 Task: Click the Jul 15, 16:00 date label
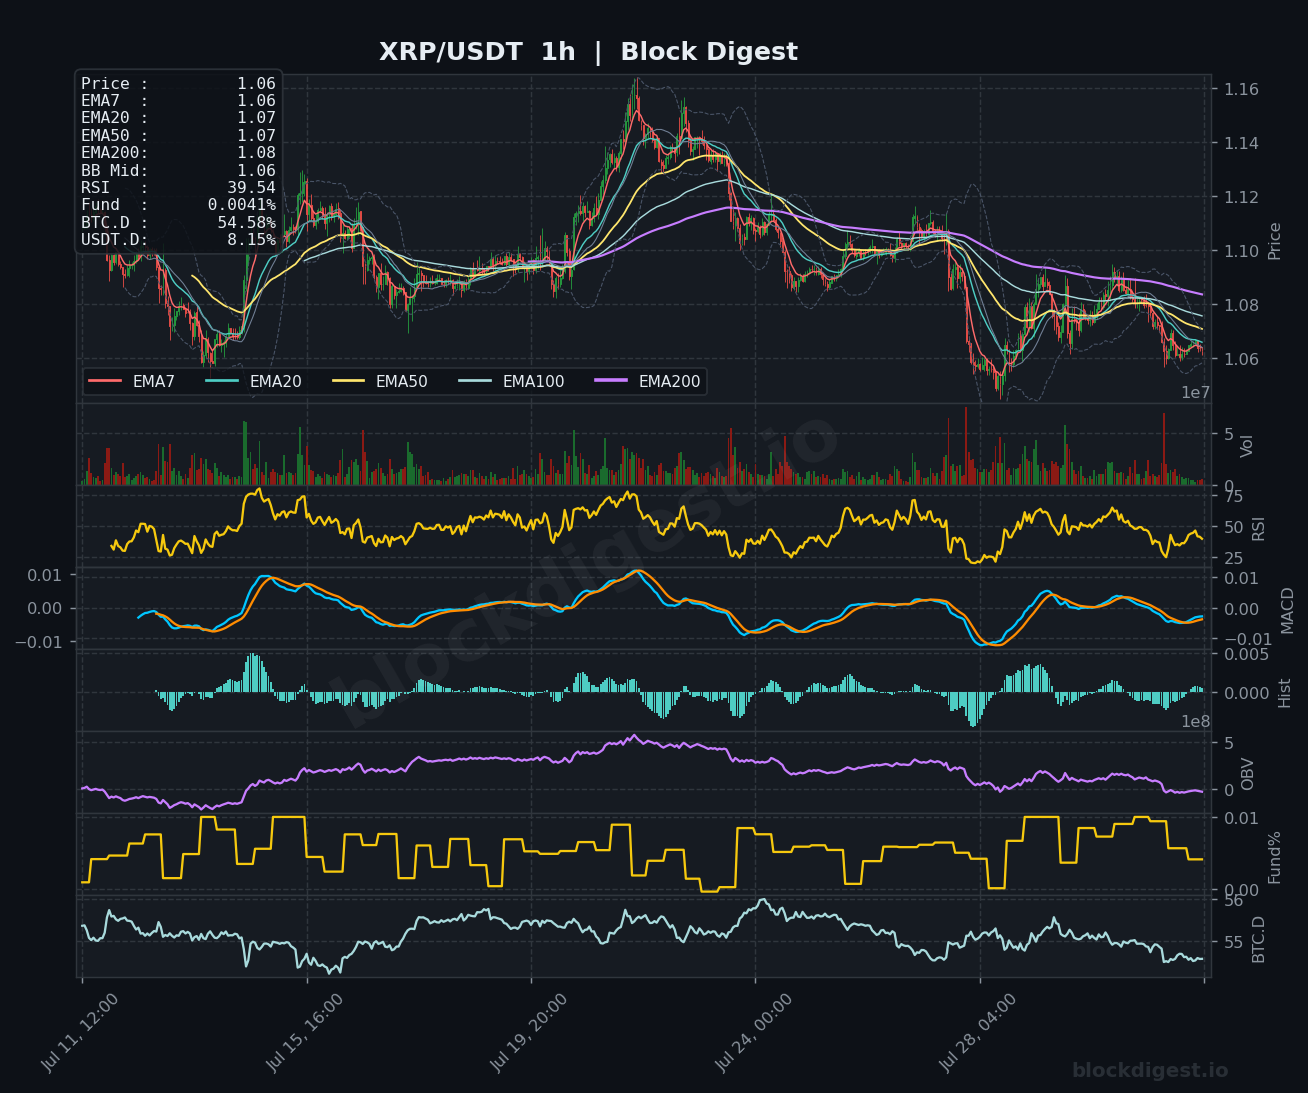point(305,1033)
